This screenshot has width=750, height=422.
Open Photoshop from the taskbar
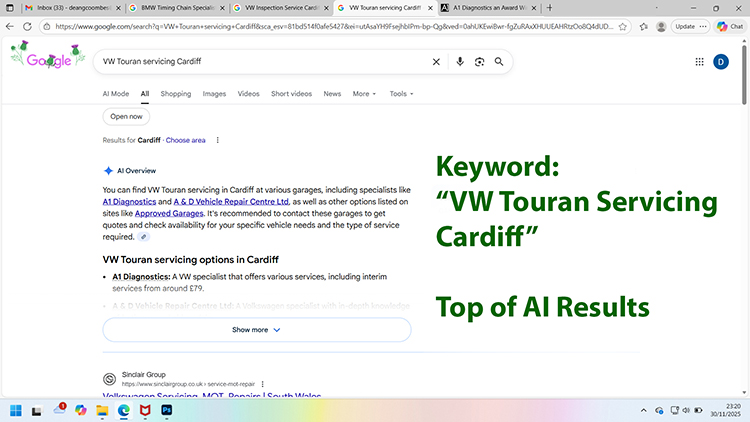click(167, 410)
